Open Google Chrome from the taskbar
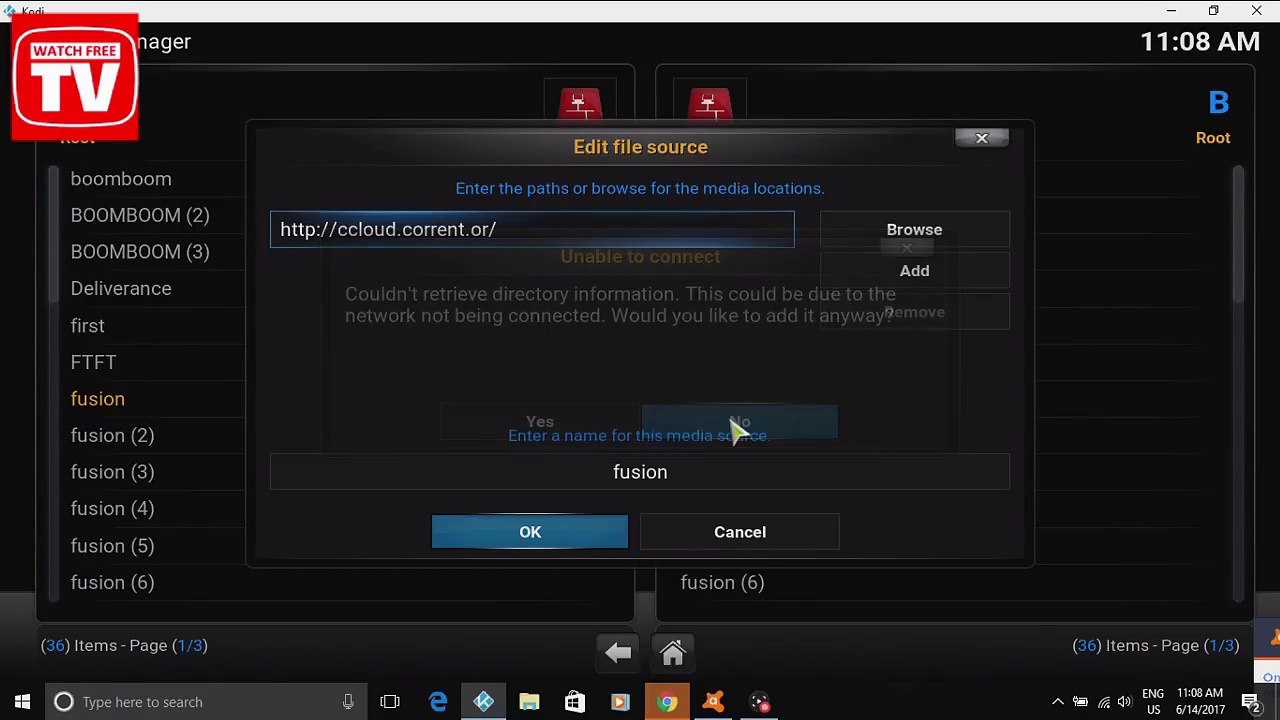This screenshot has height=720, width=1280. point(666,702)
